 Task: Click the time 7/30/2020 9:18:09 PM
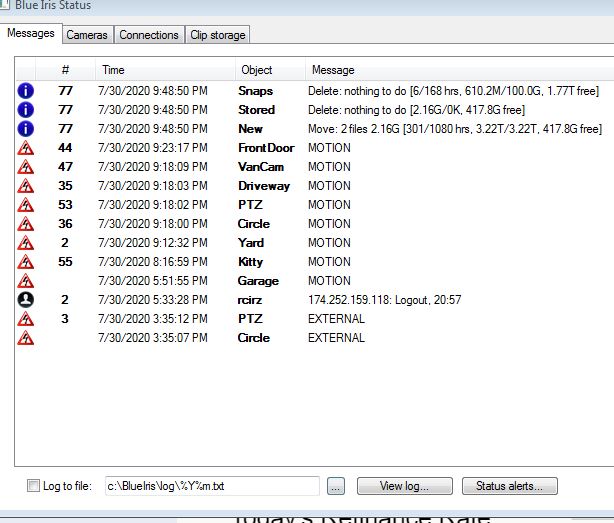(153, 167)
